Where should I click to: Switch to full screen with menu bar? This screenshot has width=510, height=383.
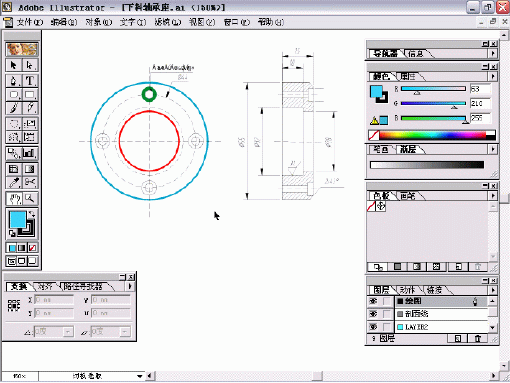pyautogui.click(x=22, y=261)
